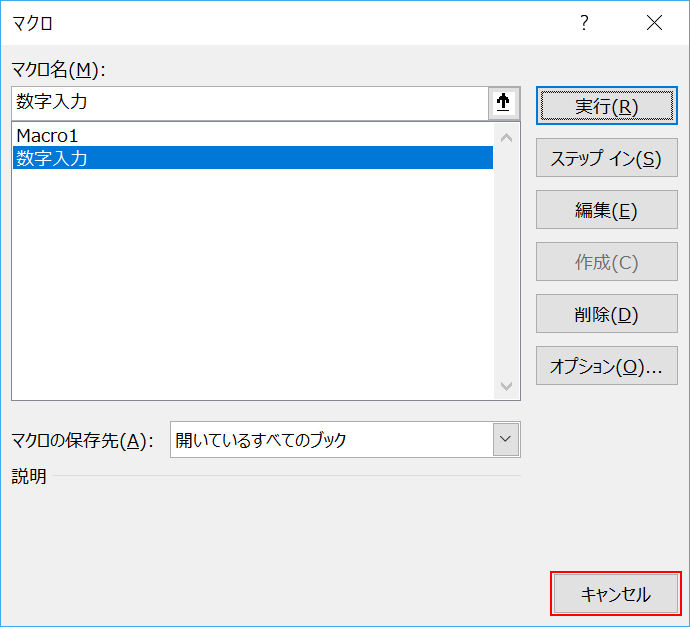The image size is (690, 627).
Task: Choose the 編集(E) edit button
Action: click(606, 209)
